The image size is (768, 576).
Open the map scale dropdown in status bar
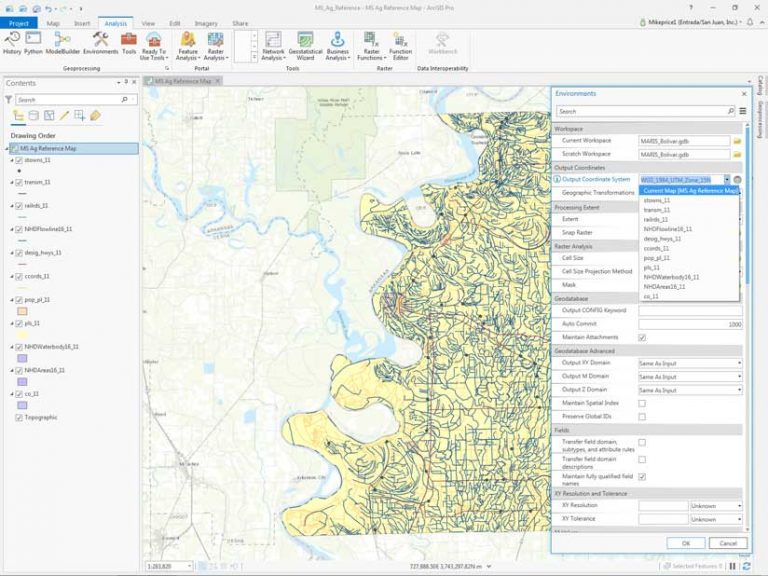click(190, 566)
